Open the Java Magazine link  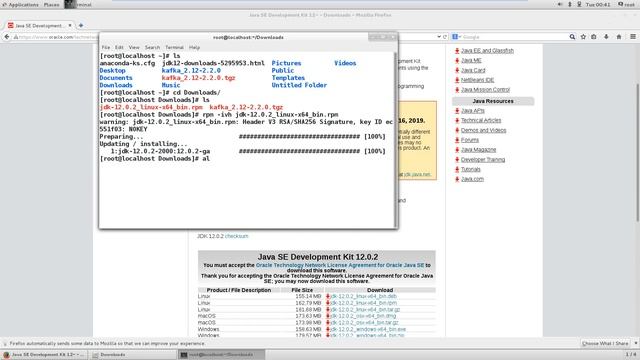[x=479, y=150]
